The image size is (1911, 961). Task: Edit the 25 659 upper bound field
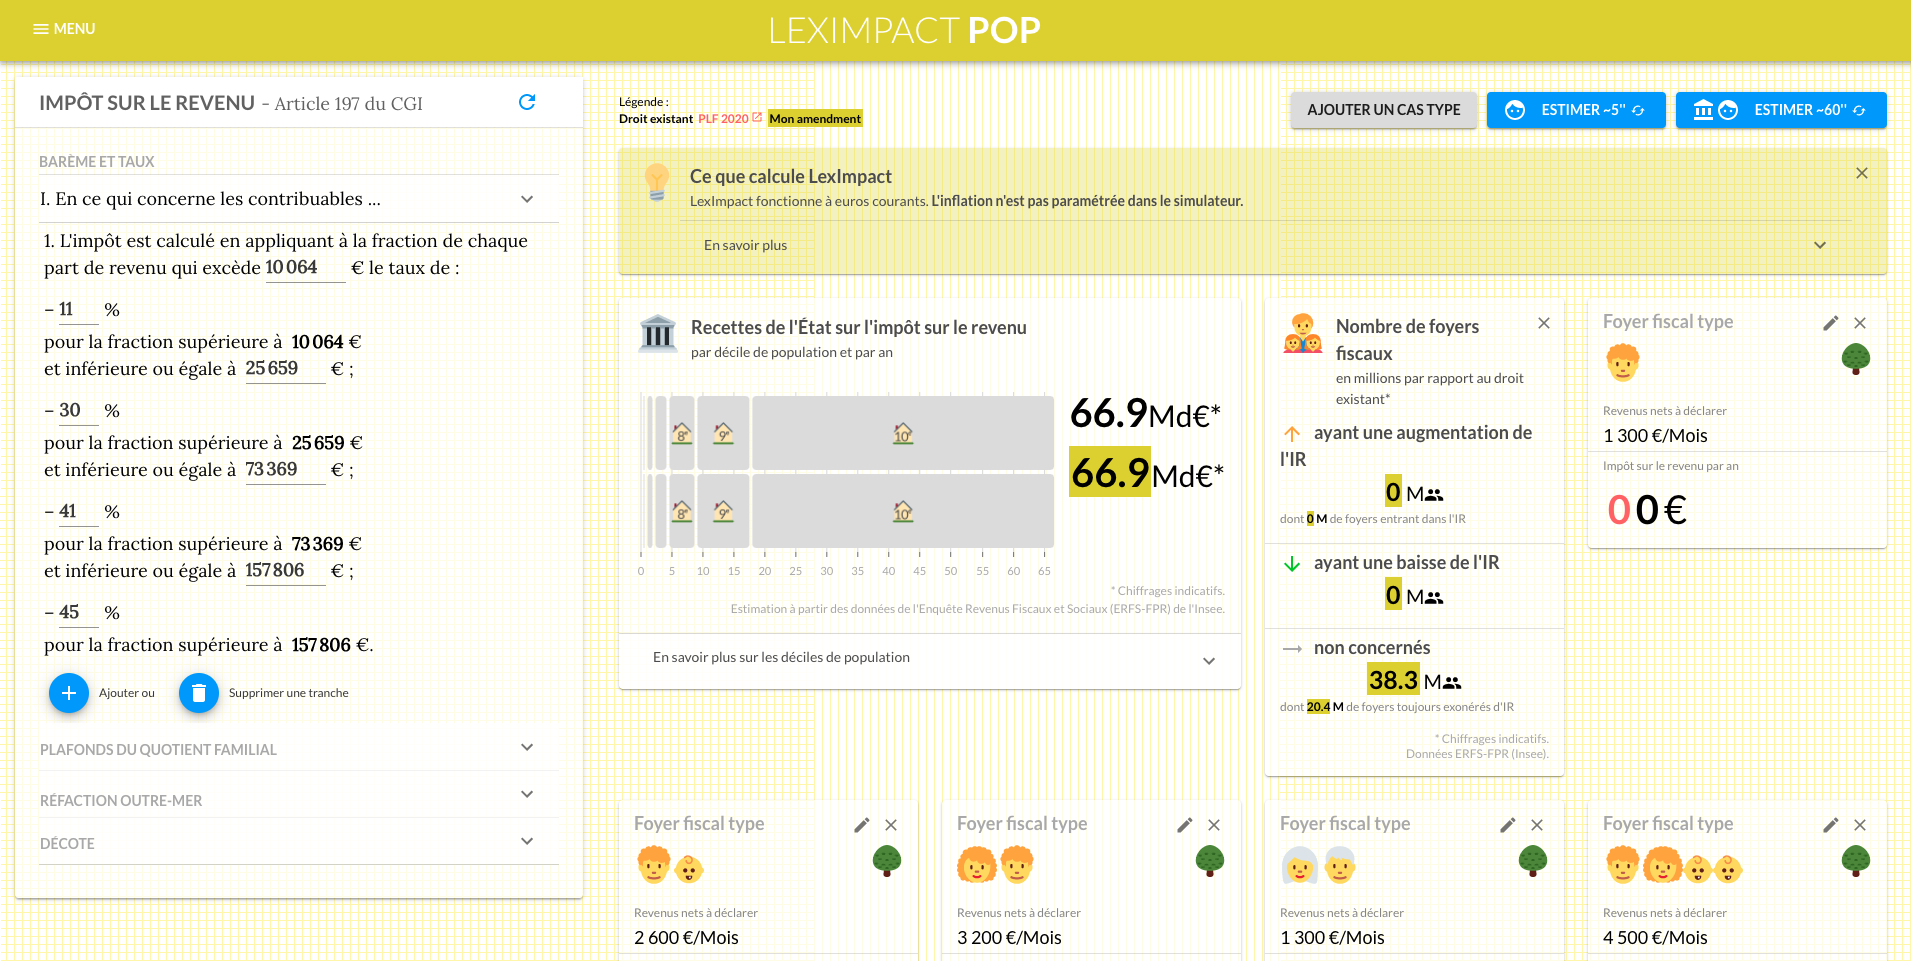pos(285,369)
